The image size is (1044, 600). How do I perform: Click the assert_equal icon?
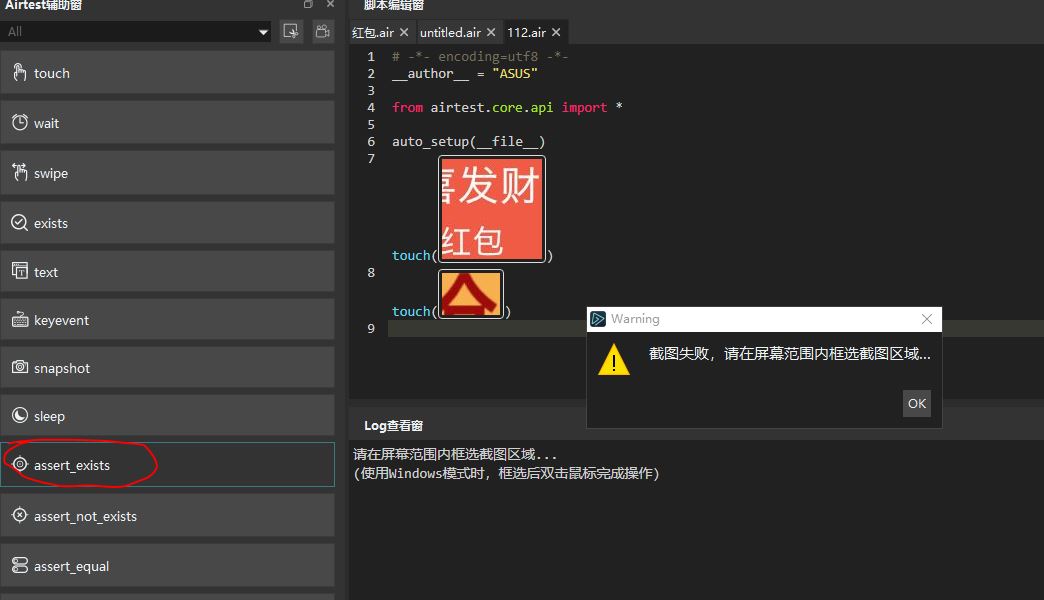tap(20, 565)
